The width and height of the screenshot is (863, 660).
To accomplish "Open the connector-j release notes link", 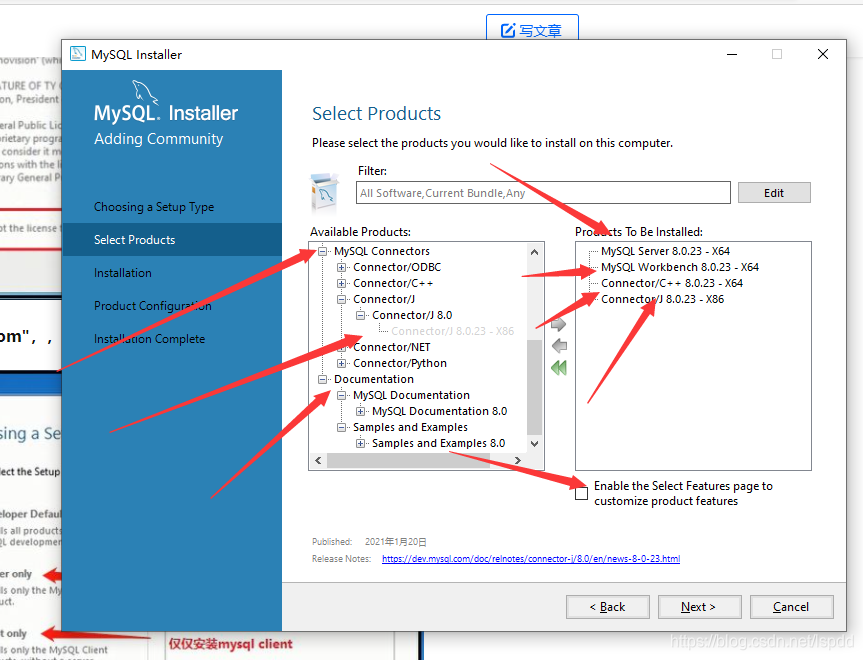I will click(531, 559).
